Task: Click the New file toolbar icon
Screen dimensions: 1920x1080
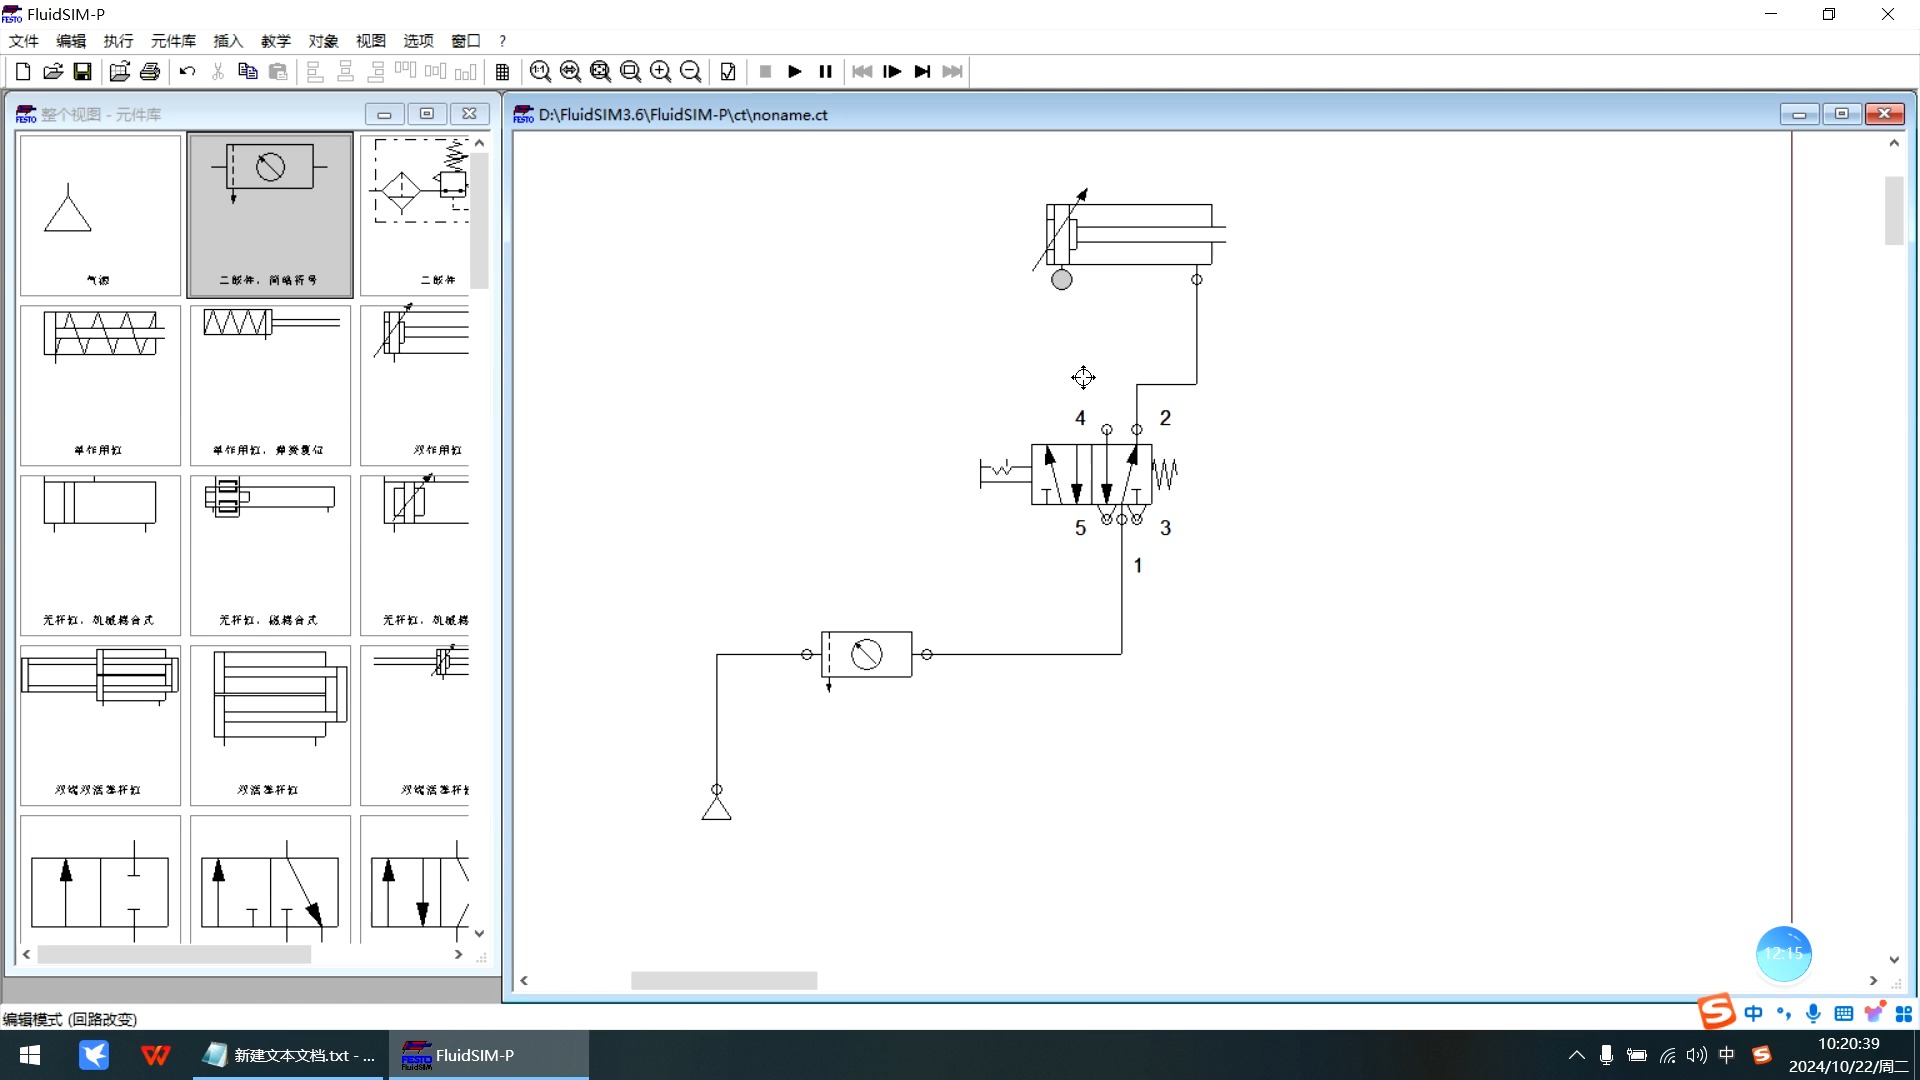Action: [23, 71]
